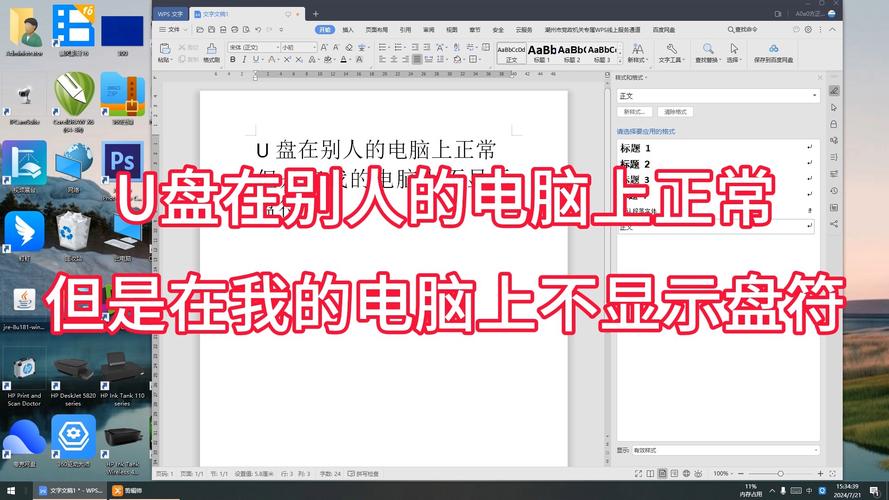Screen dimensions: 889x500
Task: Switch to the 视图 ribbon tab
Action: point(452,29)
